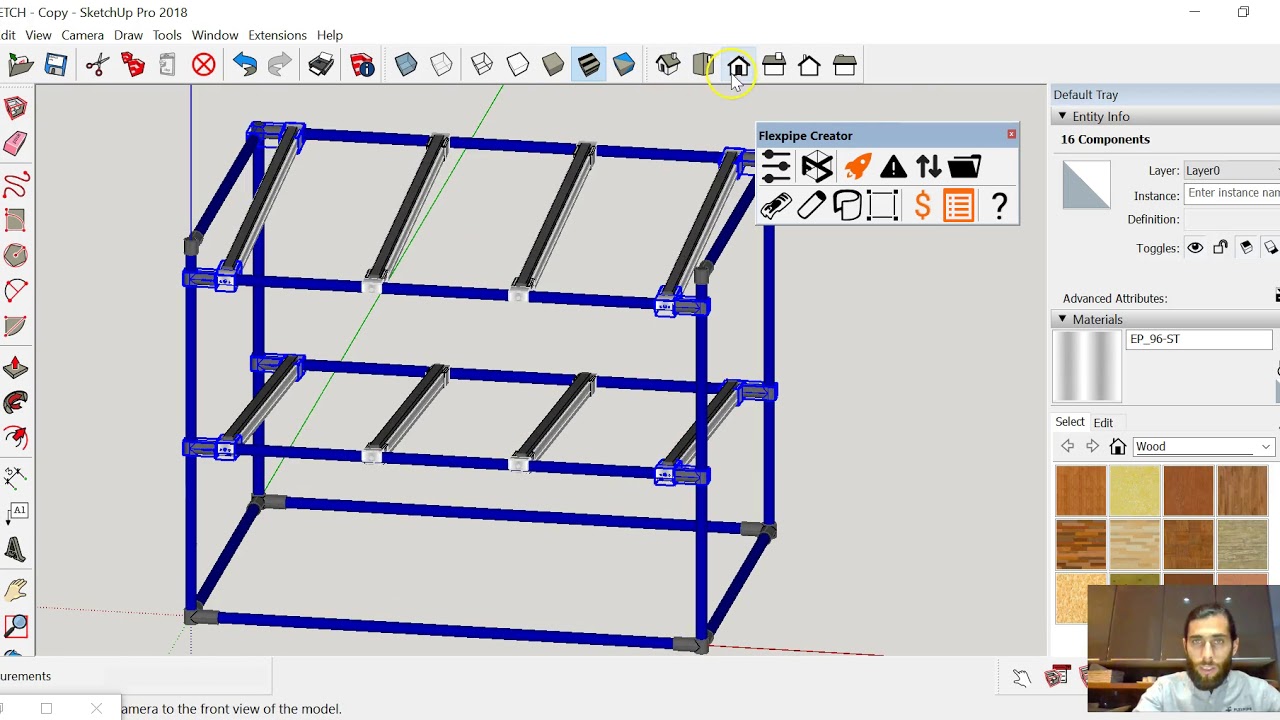
Task: Open the Layer0 layer dropdown
Action: coord(1232,171)
